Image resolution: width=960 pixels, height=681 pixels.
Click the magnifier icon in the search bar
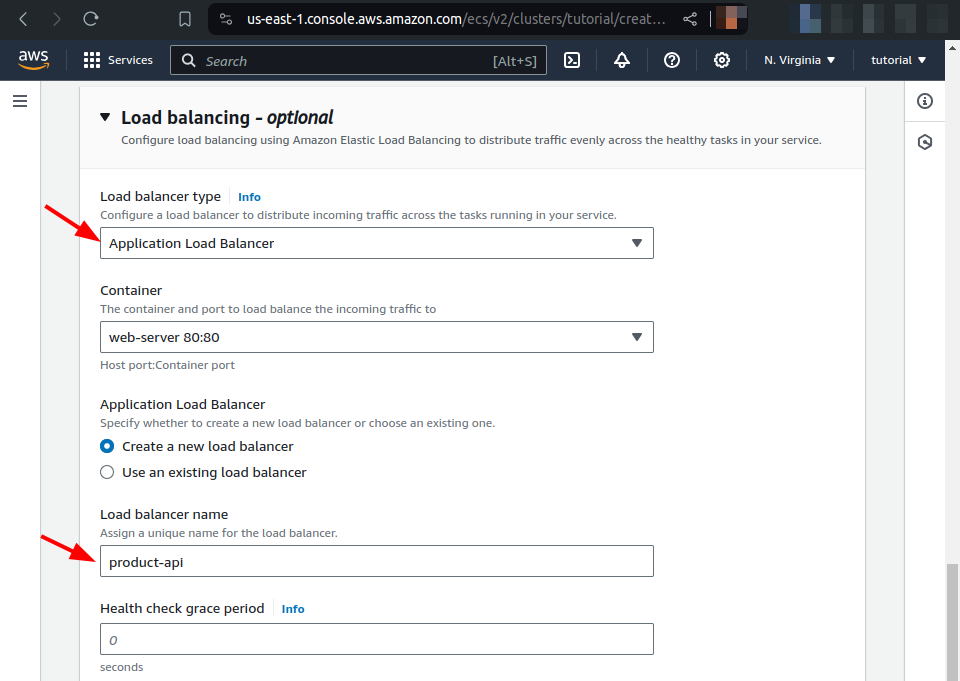pos(189,61)
